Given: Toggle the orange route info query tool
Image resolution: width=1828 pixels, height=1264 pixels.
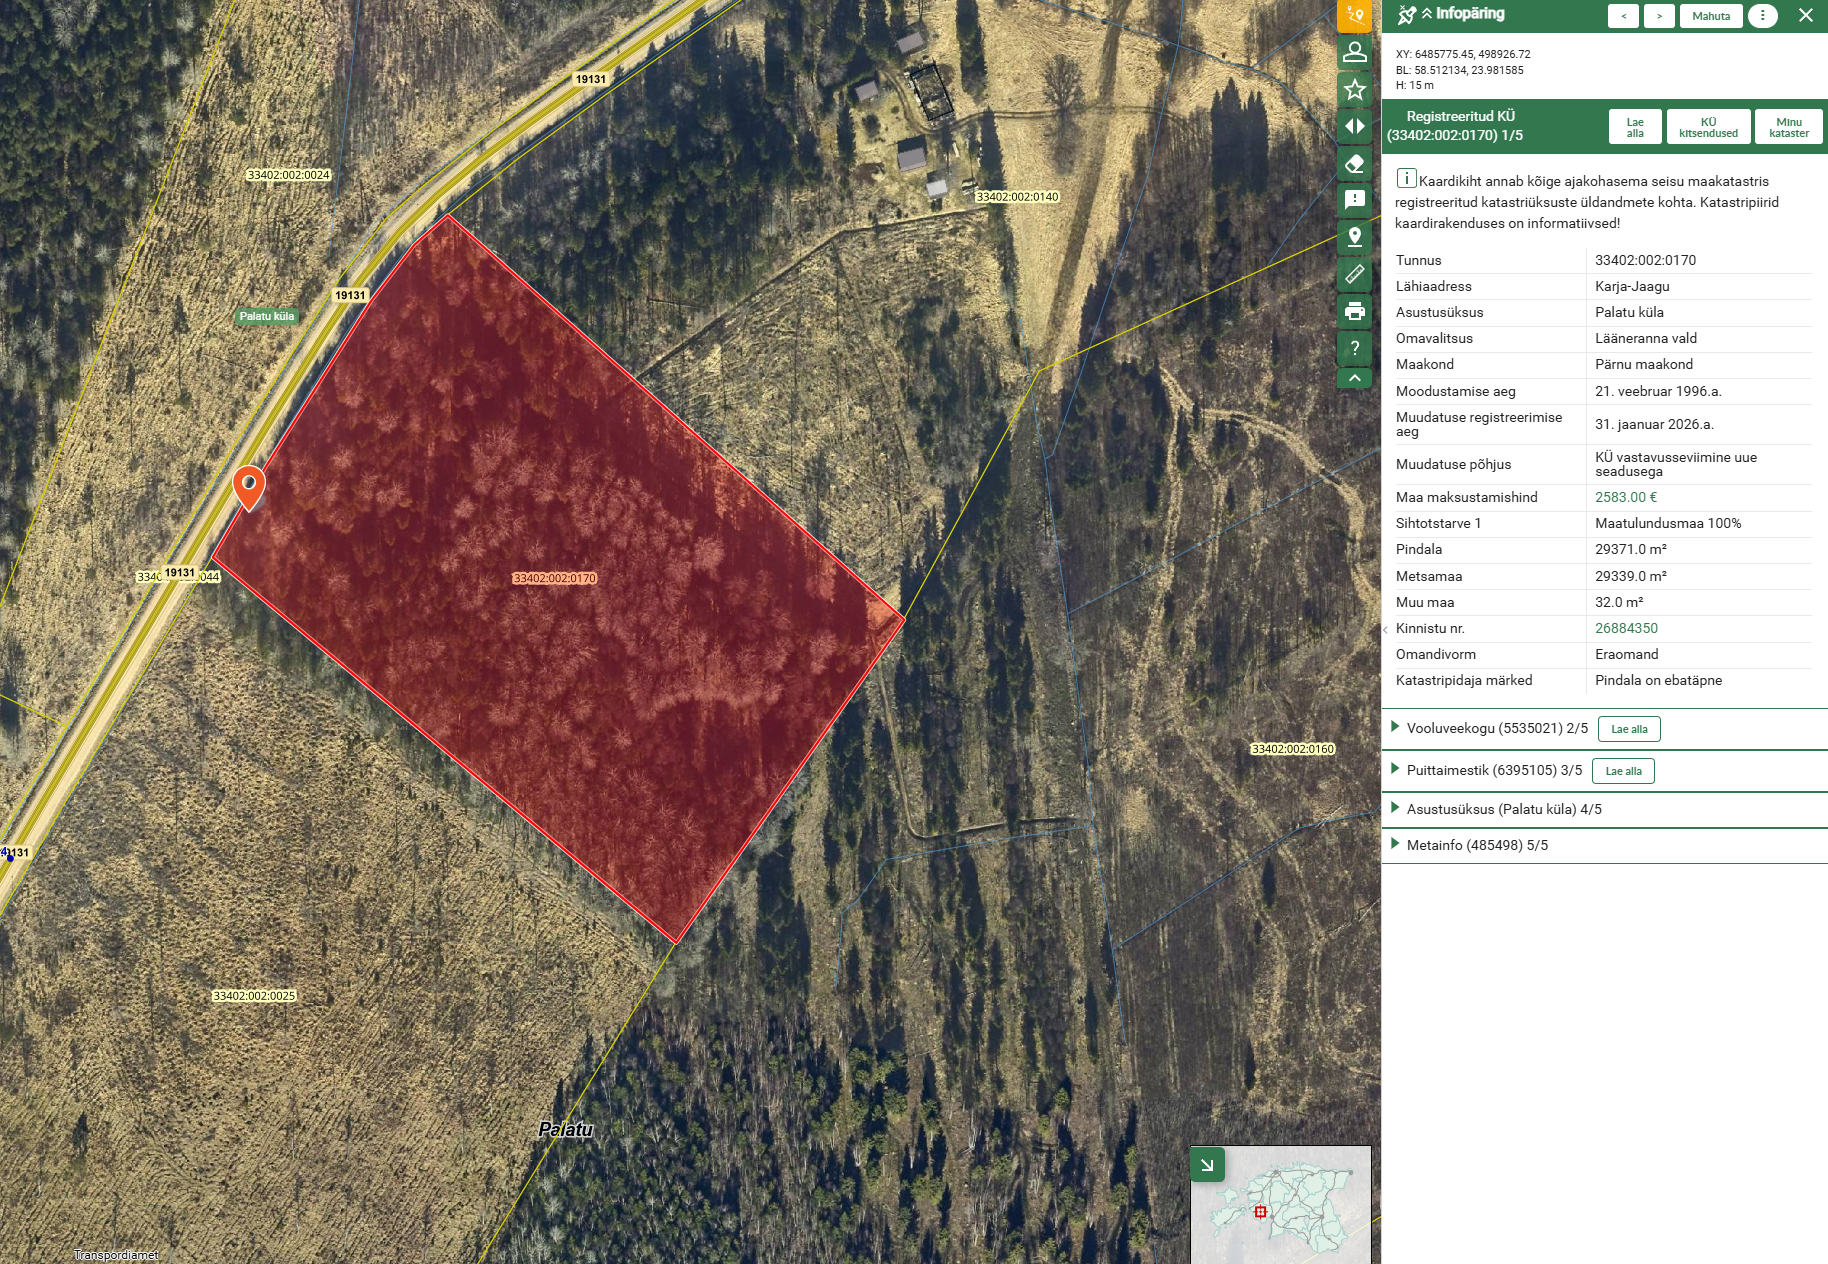Looking at the screenshot, I should tap(1354, 15).
